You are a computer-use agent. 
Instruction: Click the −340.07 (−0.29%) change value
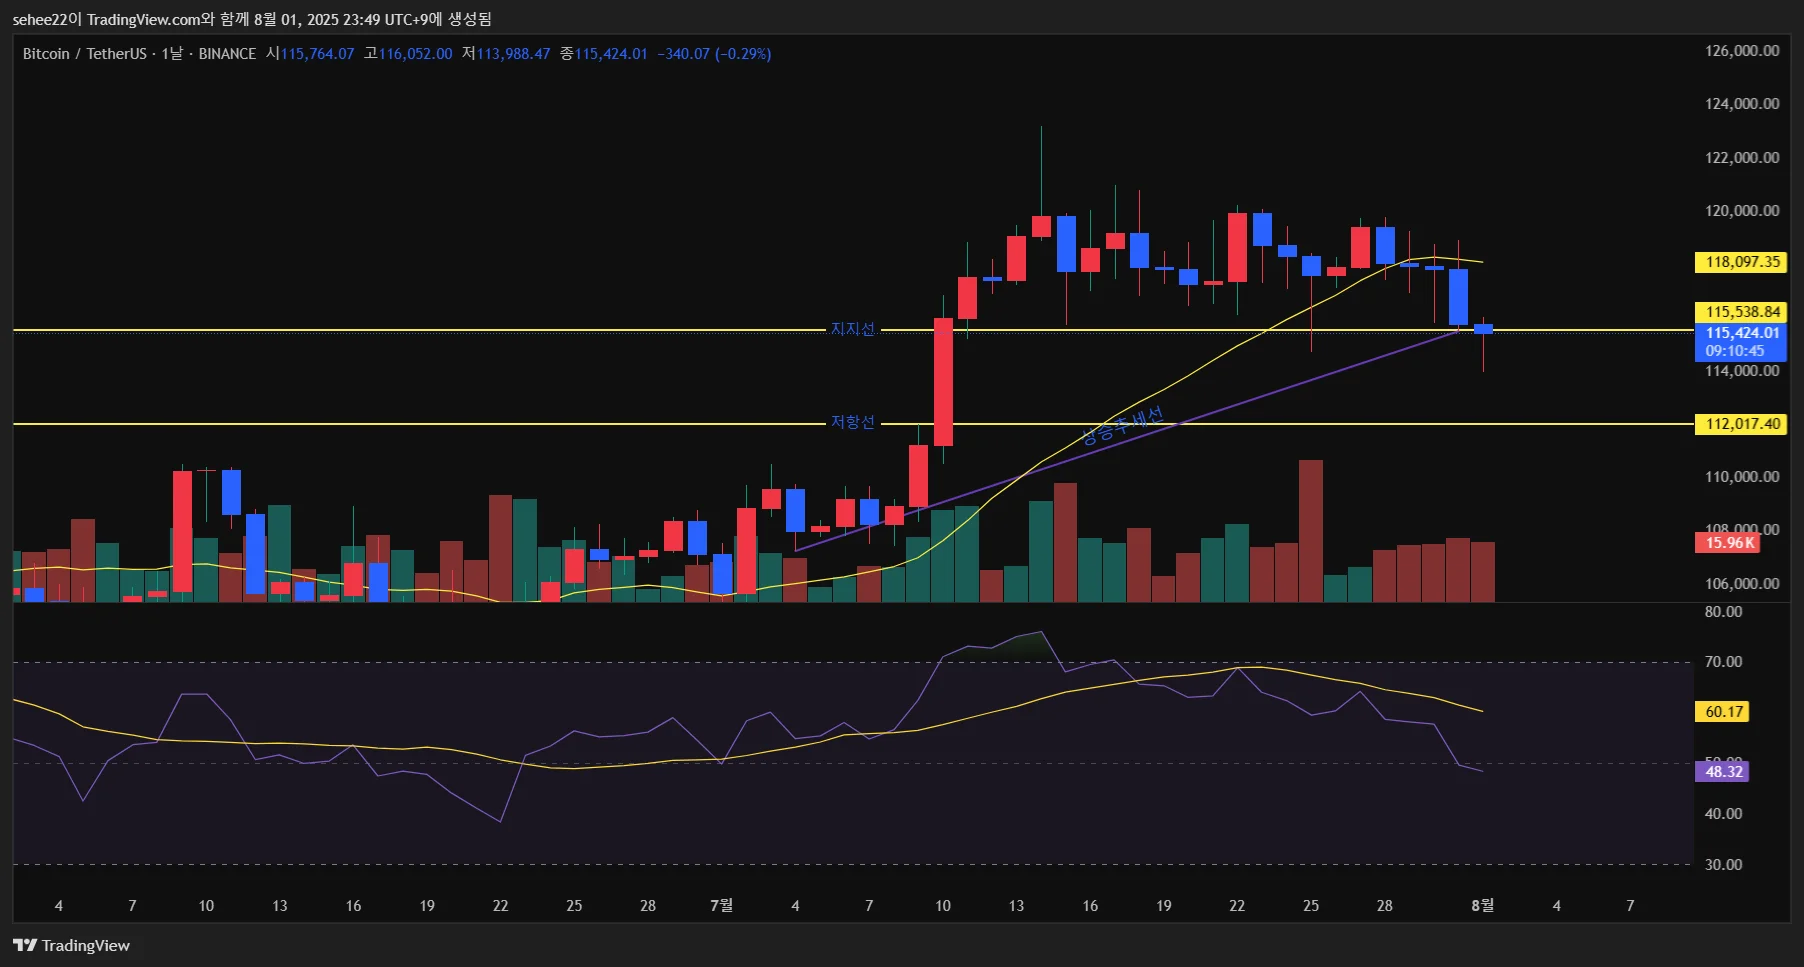tap(714, 54)
